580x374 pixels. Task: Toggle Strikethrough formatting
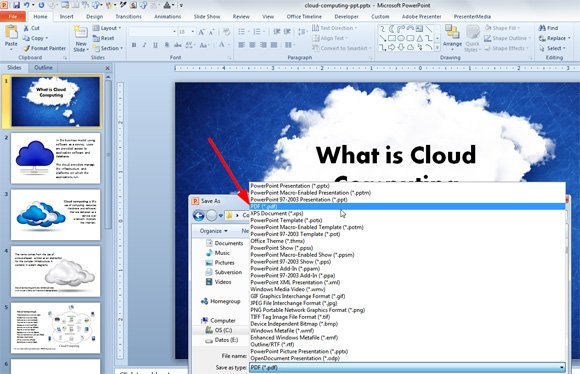pyautogui.click(x=178, y=45)
